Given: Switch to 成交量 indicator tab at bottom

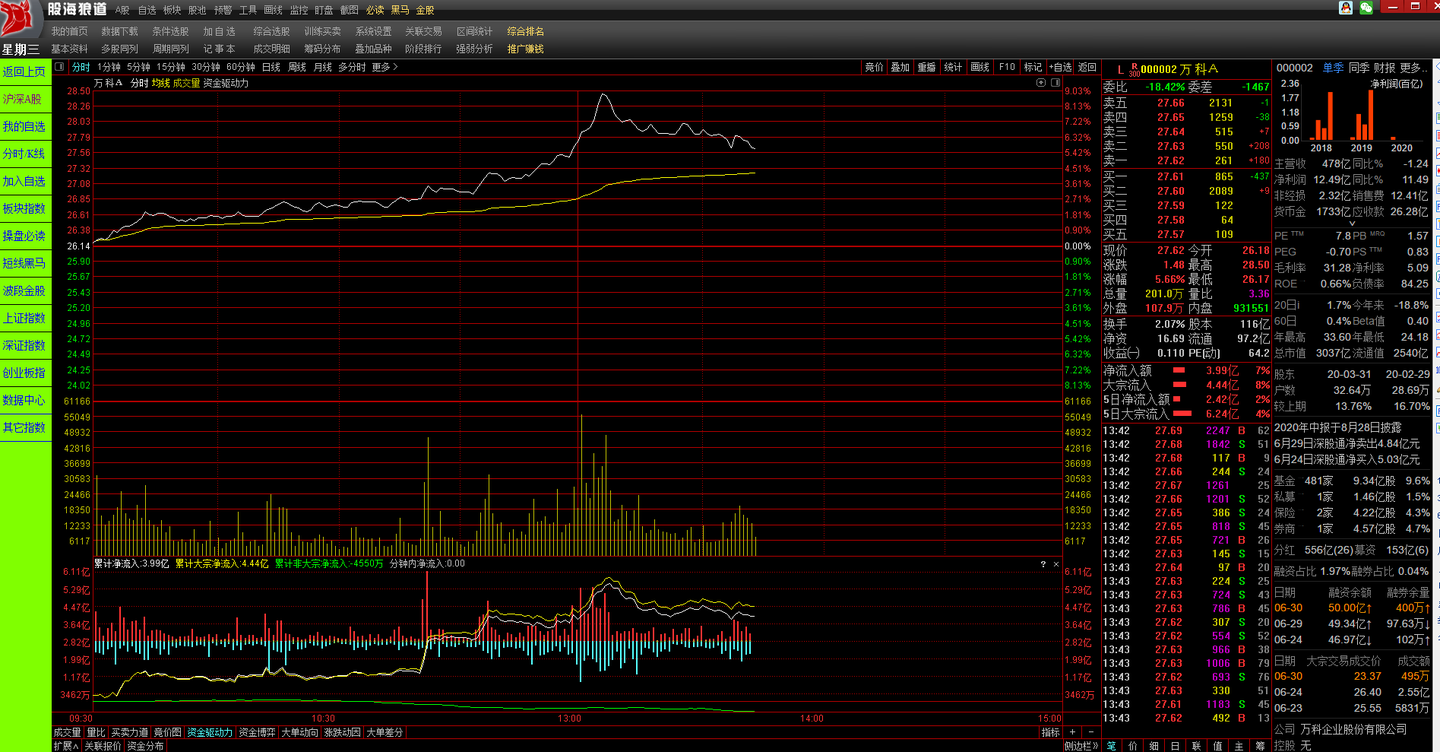Looking at the screenshot, I should (67, 733).
